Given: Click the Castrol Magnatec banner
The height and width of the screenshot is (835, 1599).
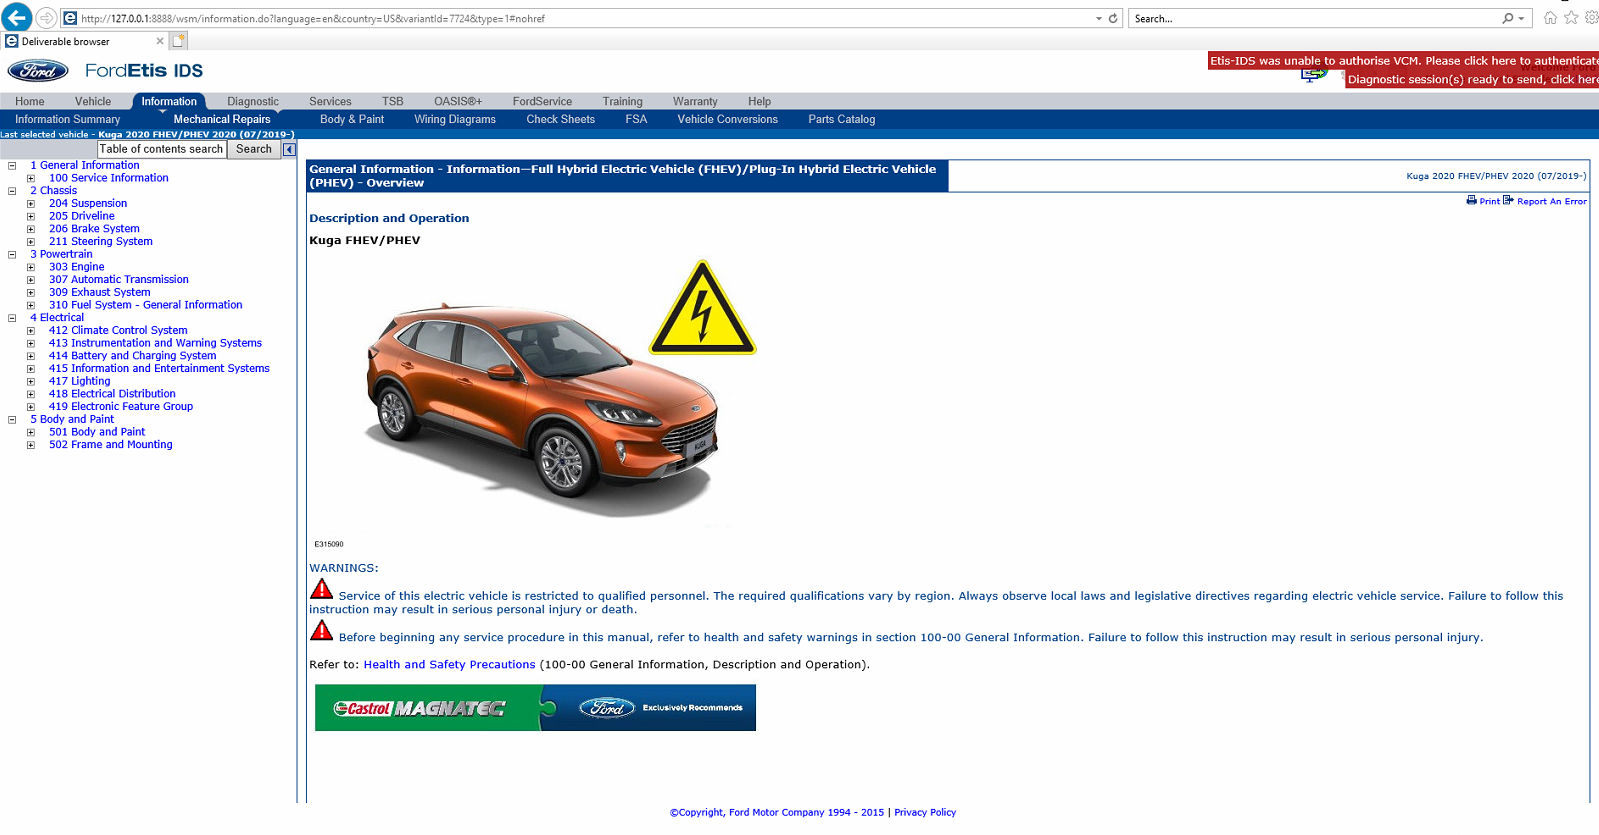Looking at the screenshot, I should point(535,707).
